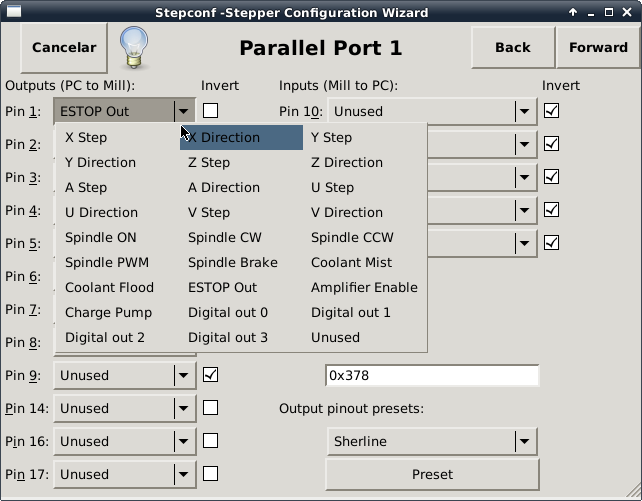Uncheck the Pin 10 invert checkbox
The image size is (642, 501).
(x=551, y=111)
